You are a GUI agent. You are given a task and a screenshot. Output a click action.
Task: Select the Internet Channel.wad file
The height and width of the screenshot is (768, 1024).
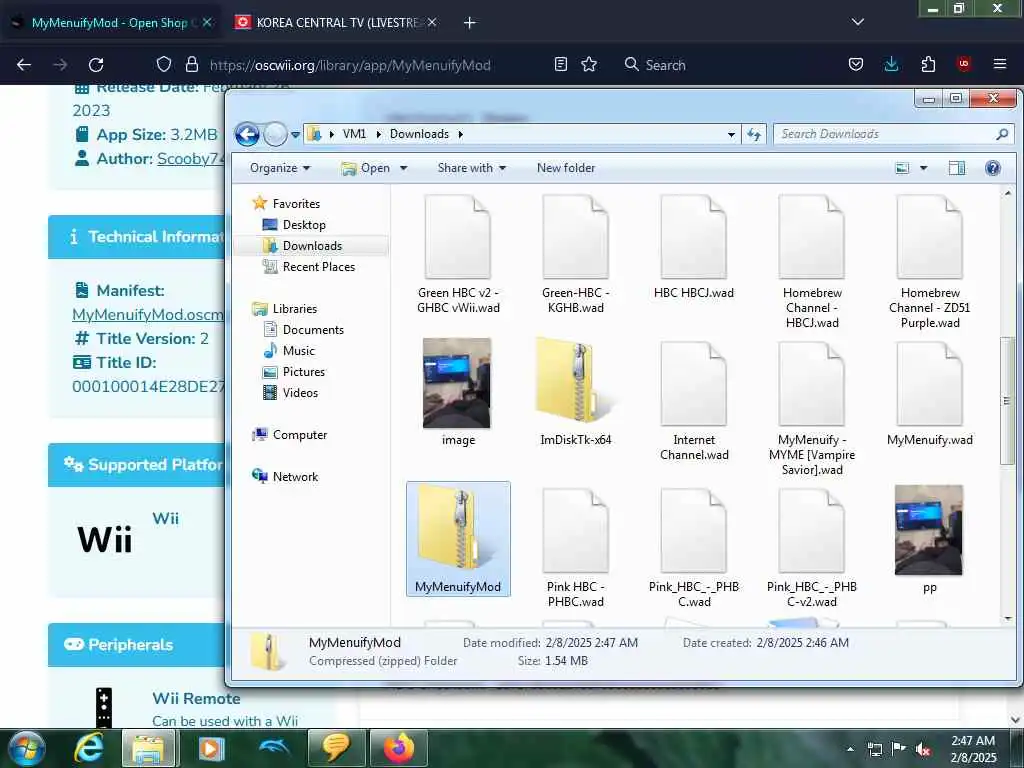(x=694, y=400)
